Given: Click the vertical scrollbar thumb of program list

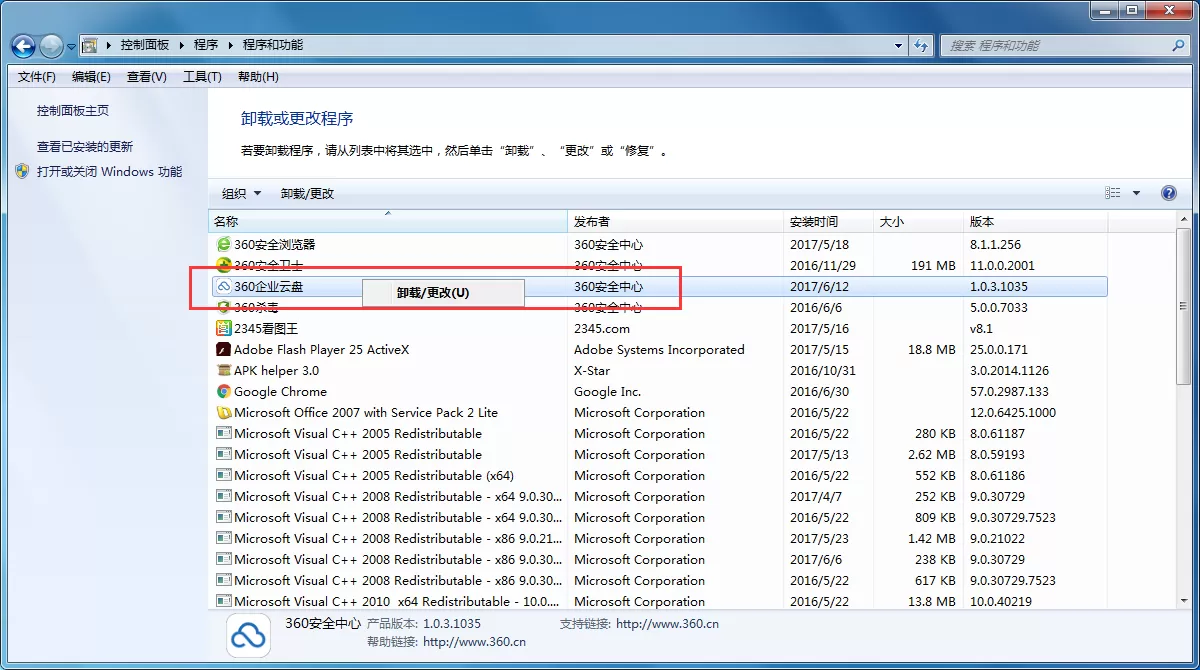Looking at the screenshot, I should [1184, 307].
